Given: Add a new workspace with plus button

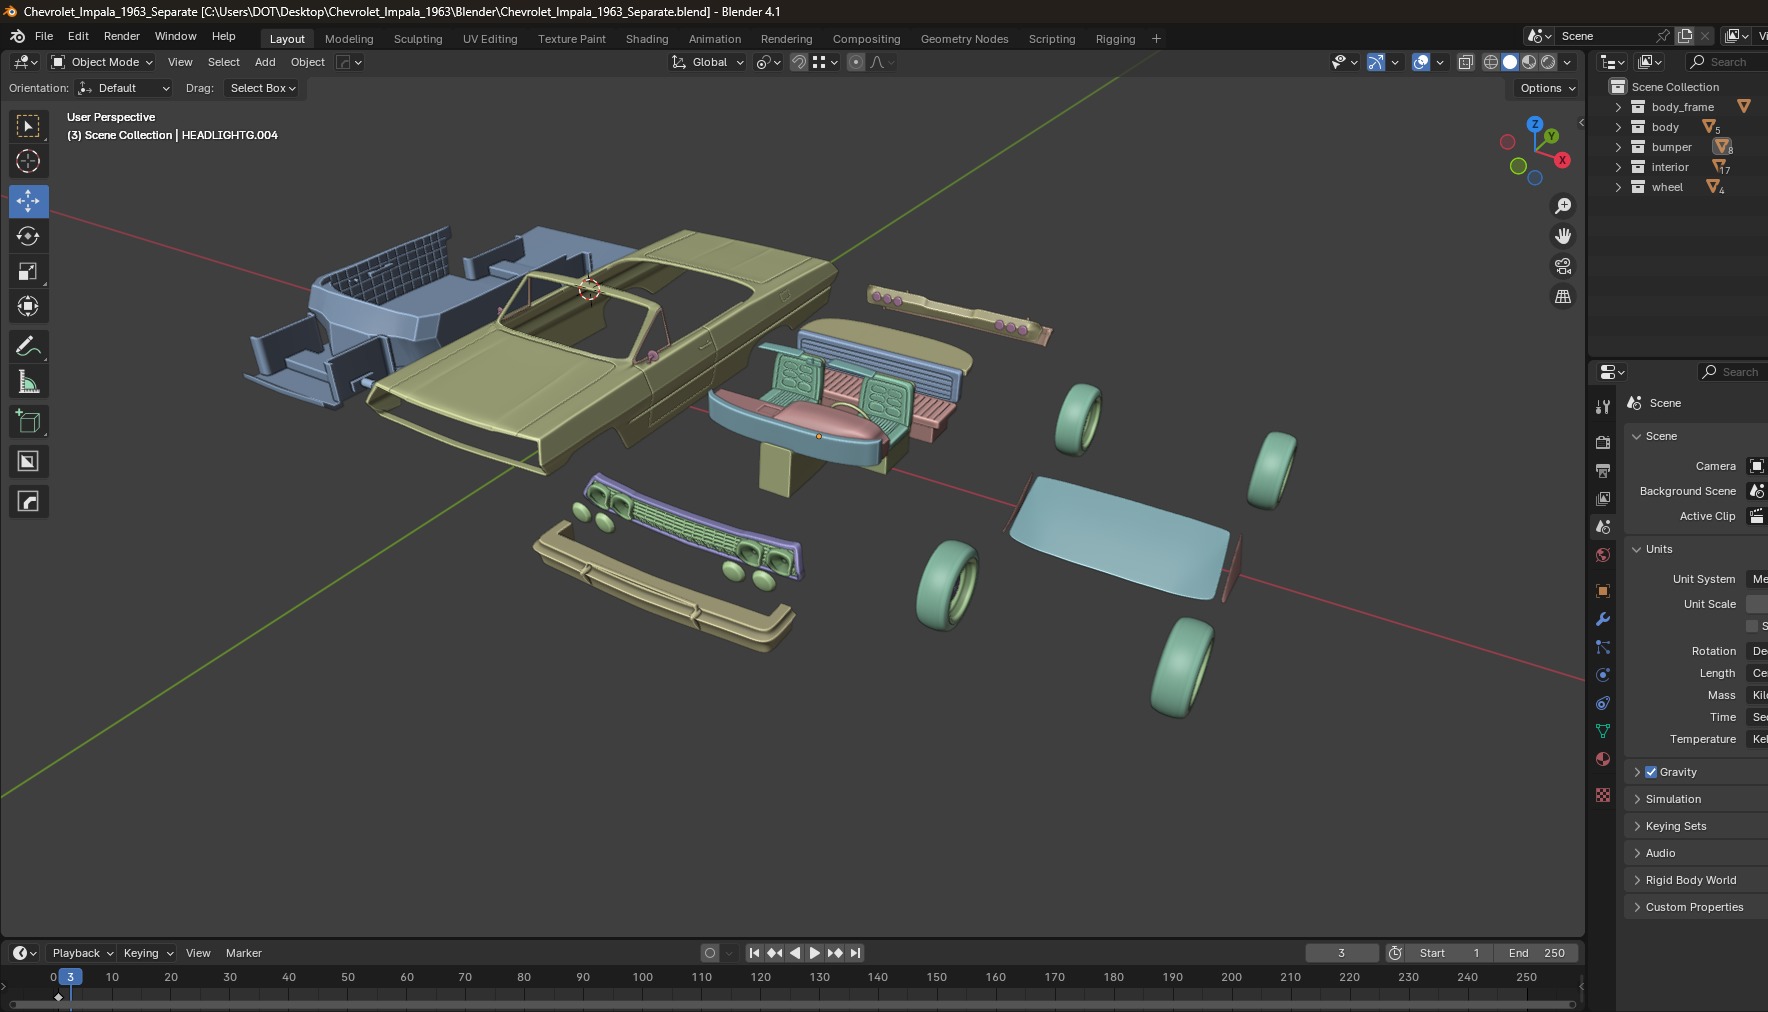Looking at the screenshot, I should click(1157, 39).
